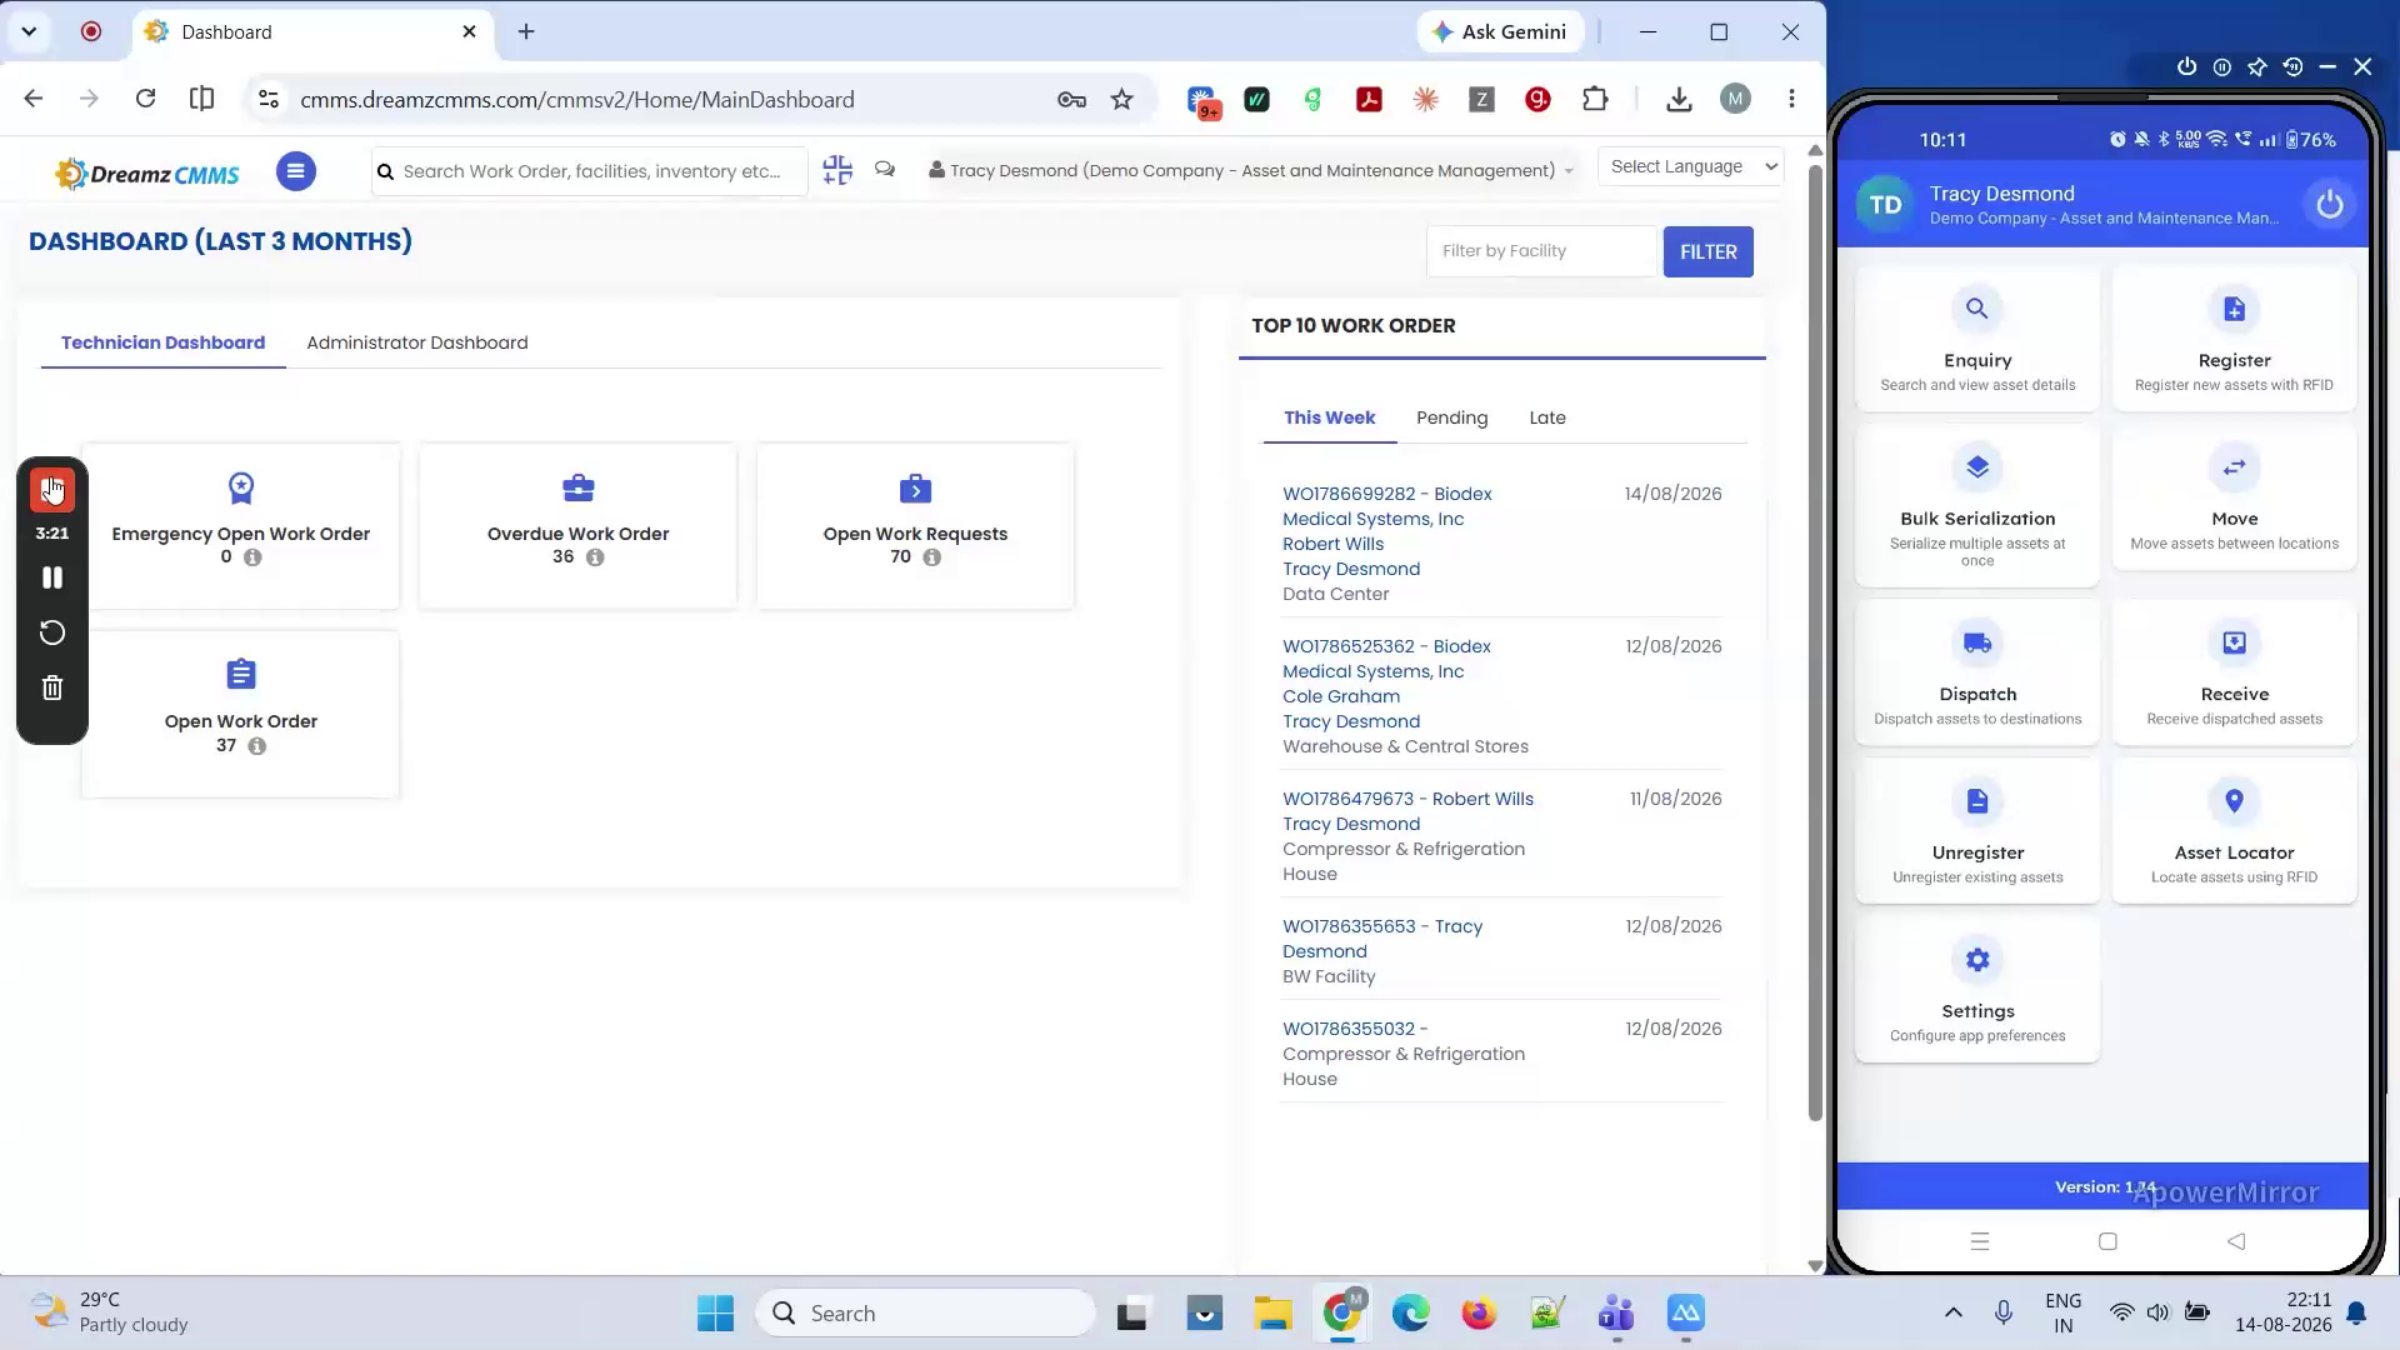Focus the work order search box

590,171
